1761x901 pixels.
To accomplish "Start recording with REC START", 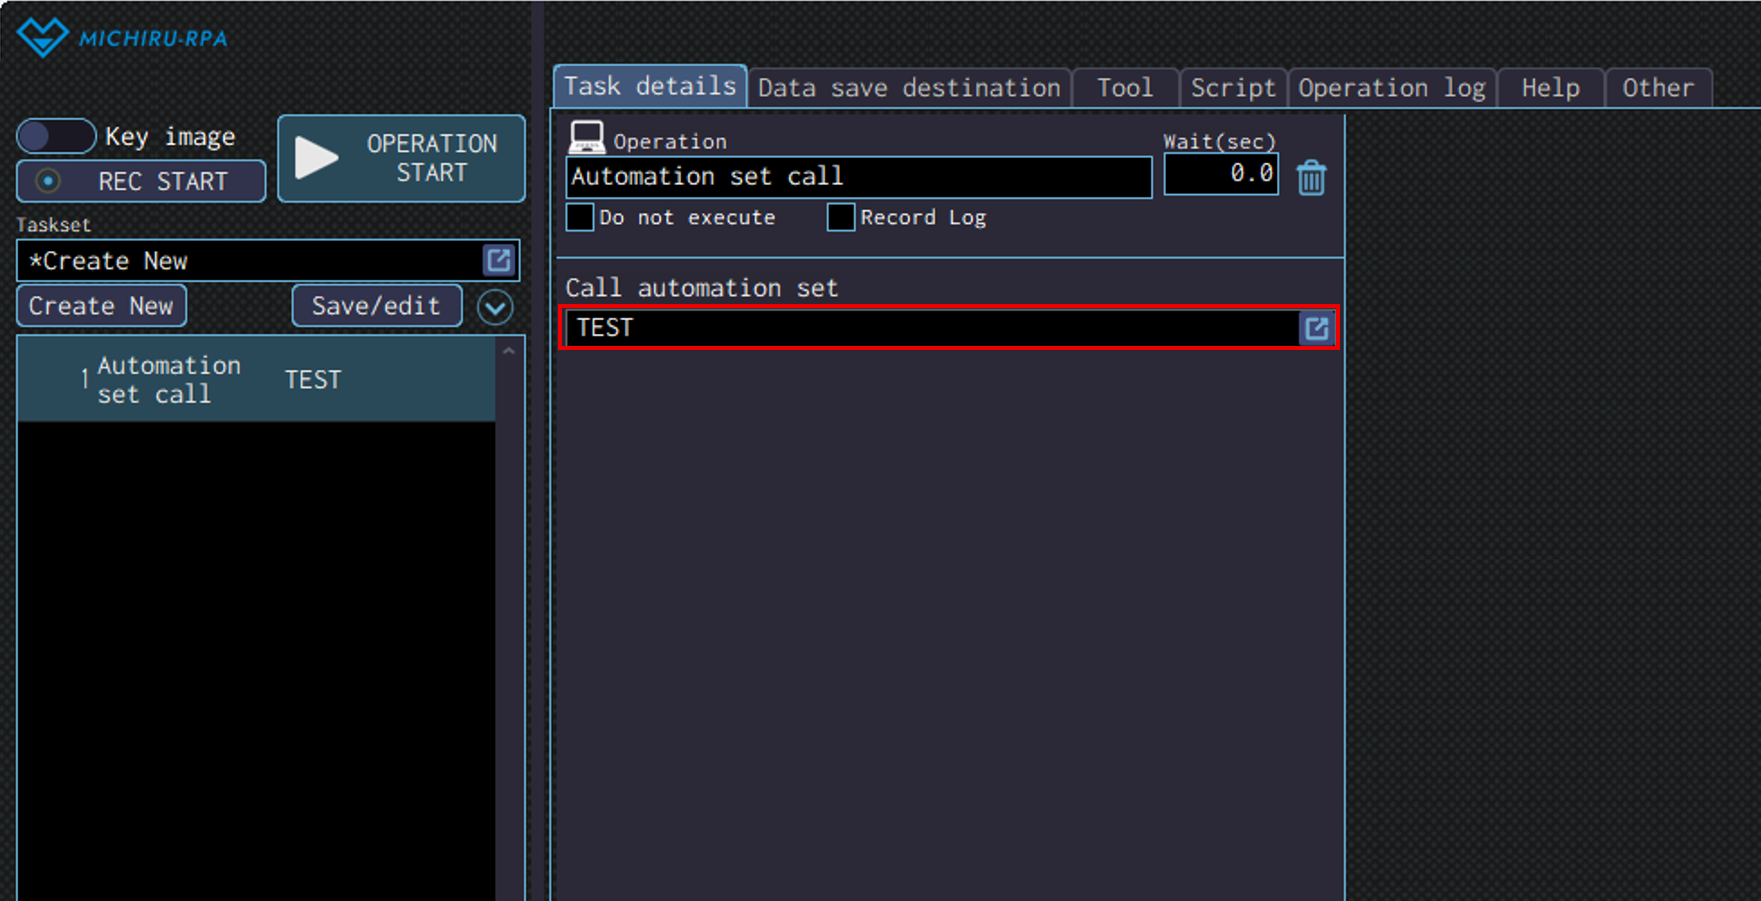I will (x=141, y=181).
